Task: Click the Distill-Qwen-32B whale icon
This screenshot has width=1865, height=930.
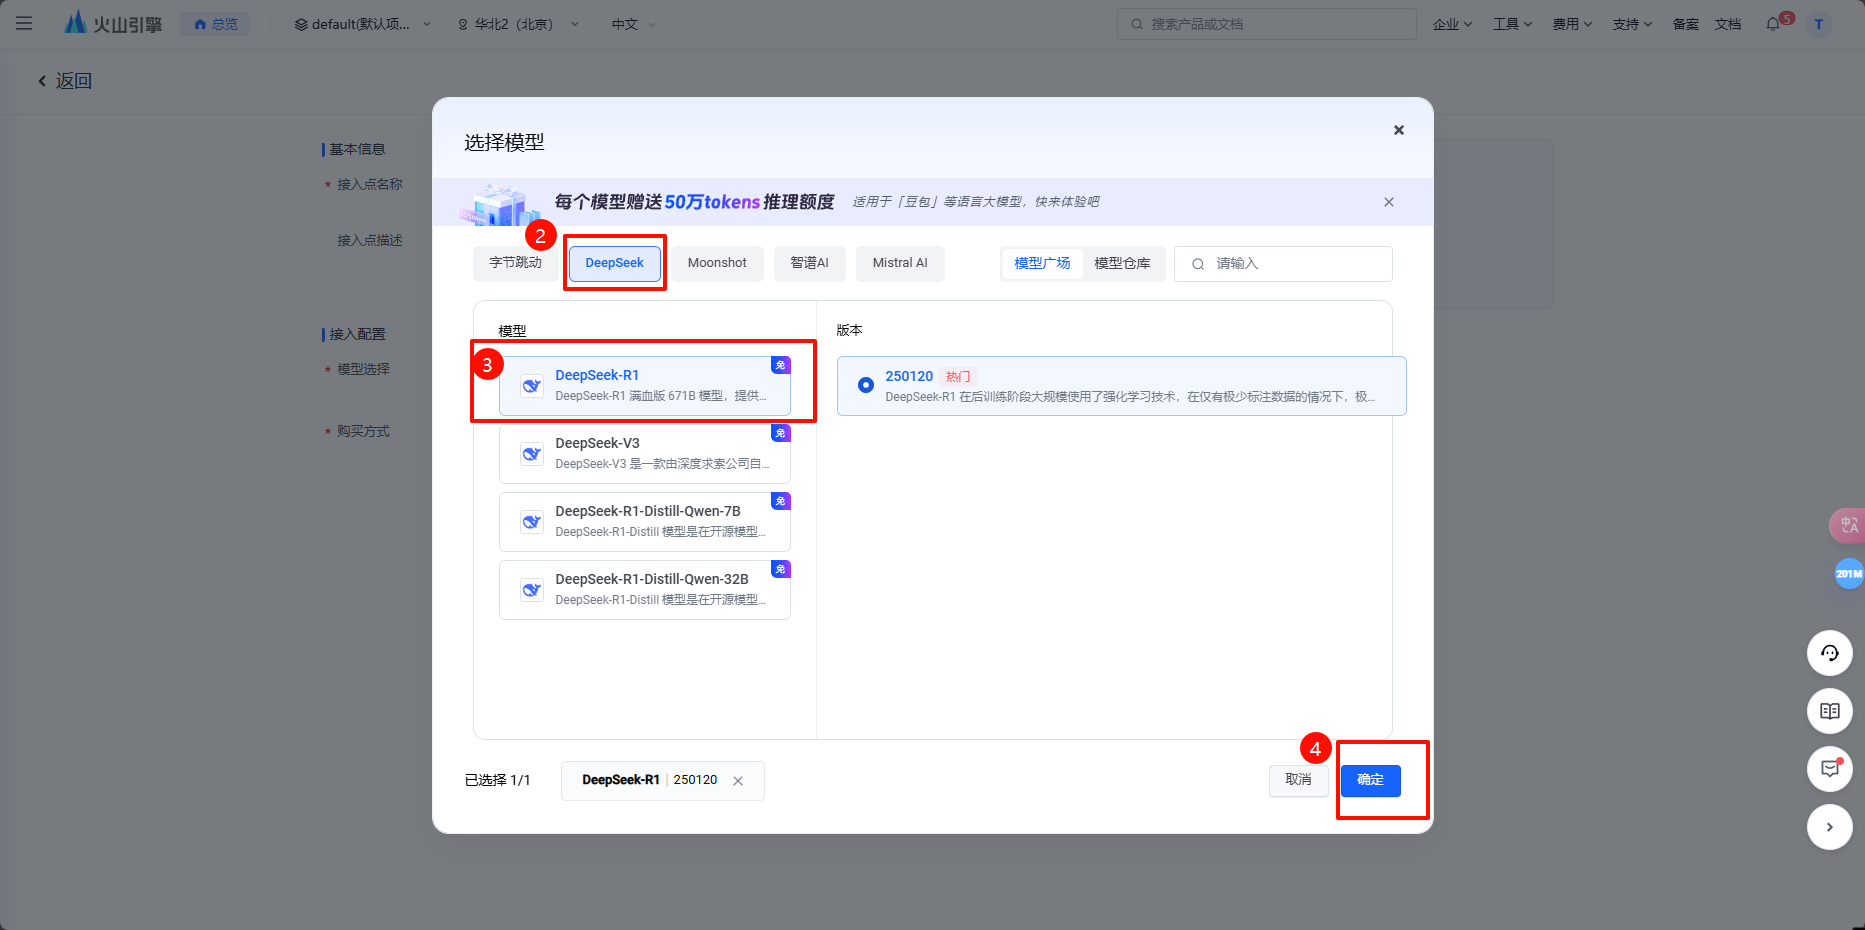Action: pyautogui.click(x=532, y=590)
